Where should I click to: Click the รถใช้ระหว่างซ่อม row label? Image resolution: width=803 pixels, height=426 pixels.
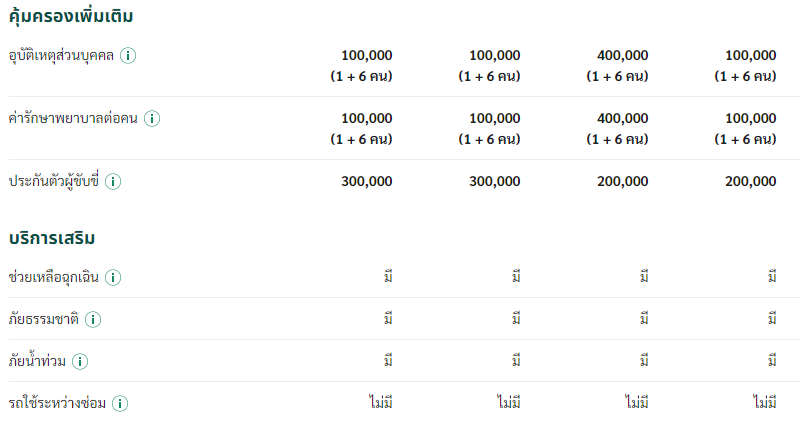(x=57, y=403)
